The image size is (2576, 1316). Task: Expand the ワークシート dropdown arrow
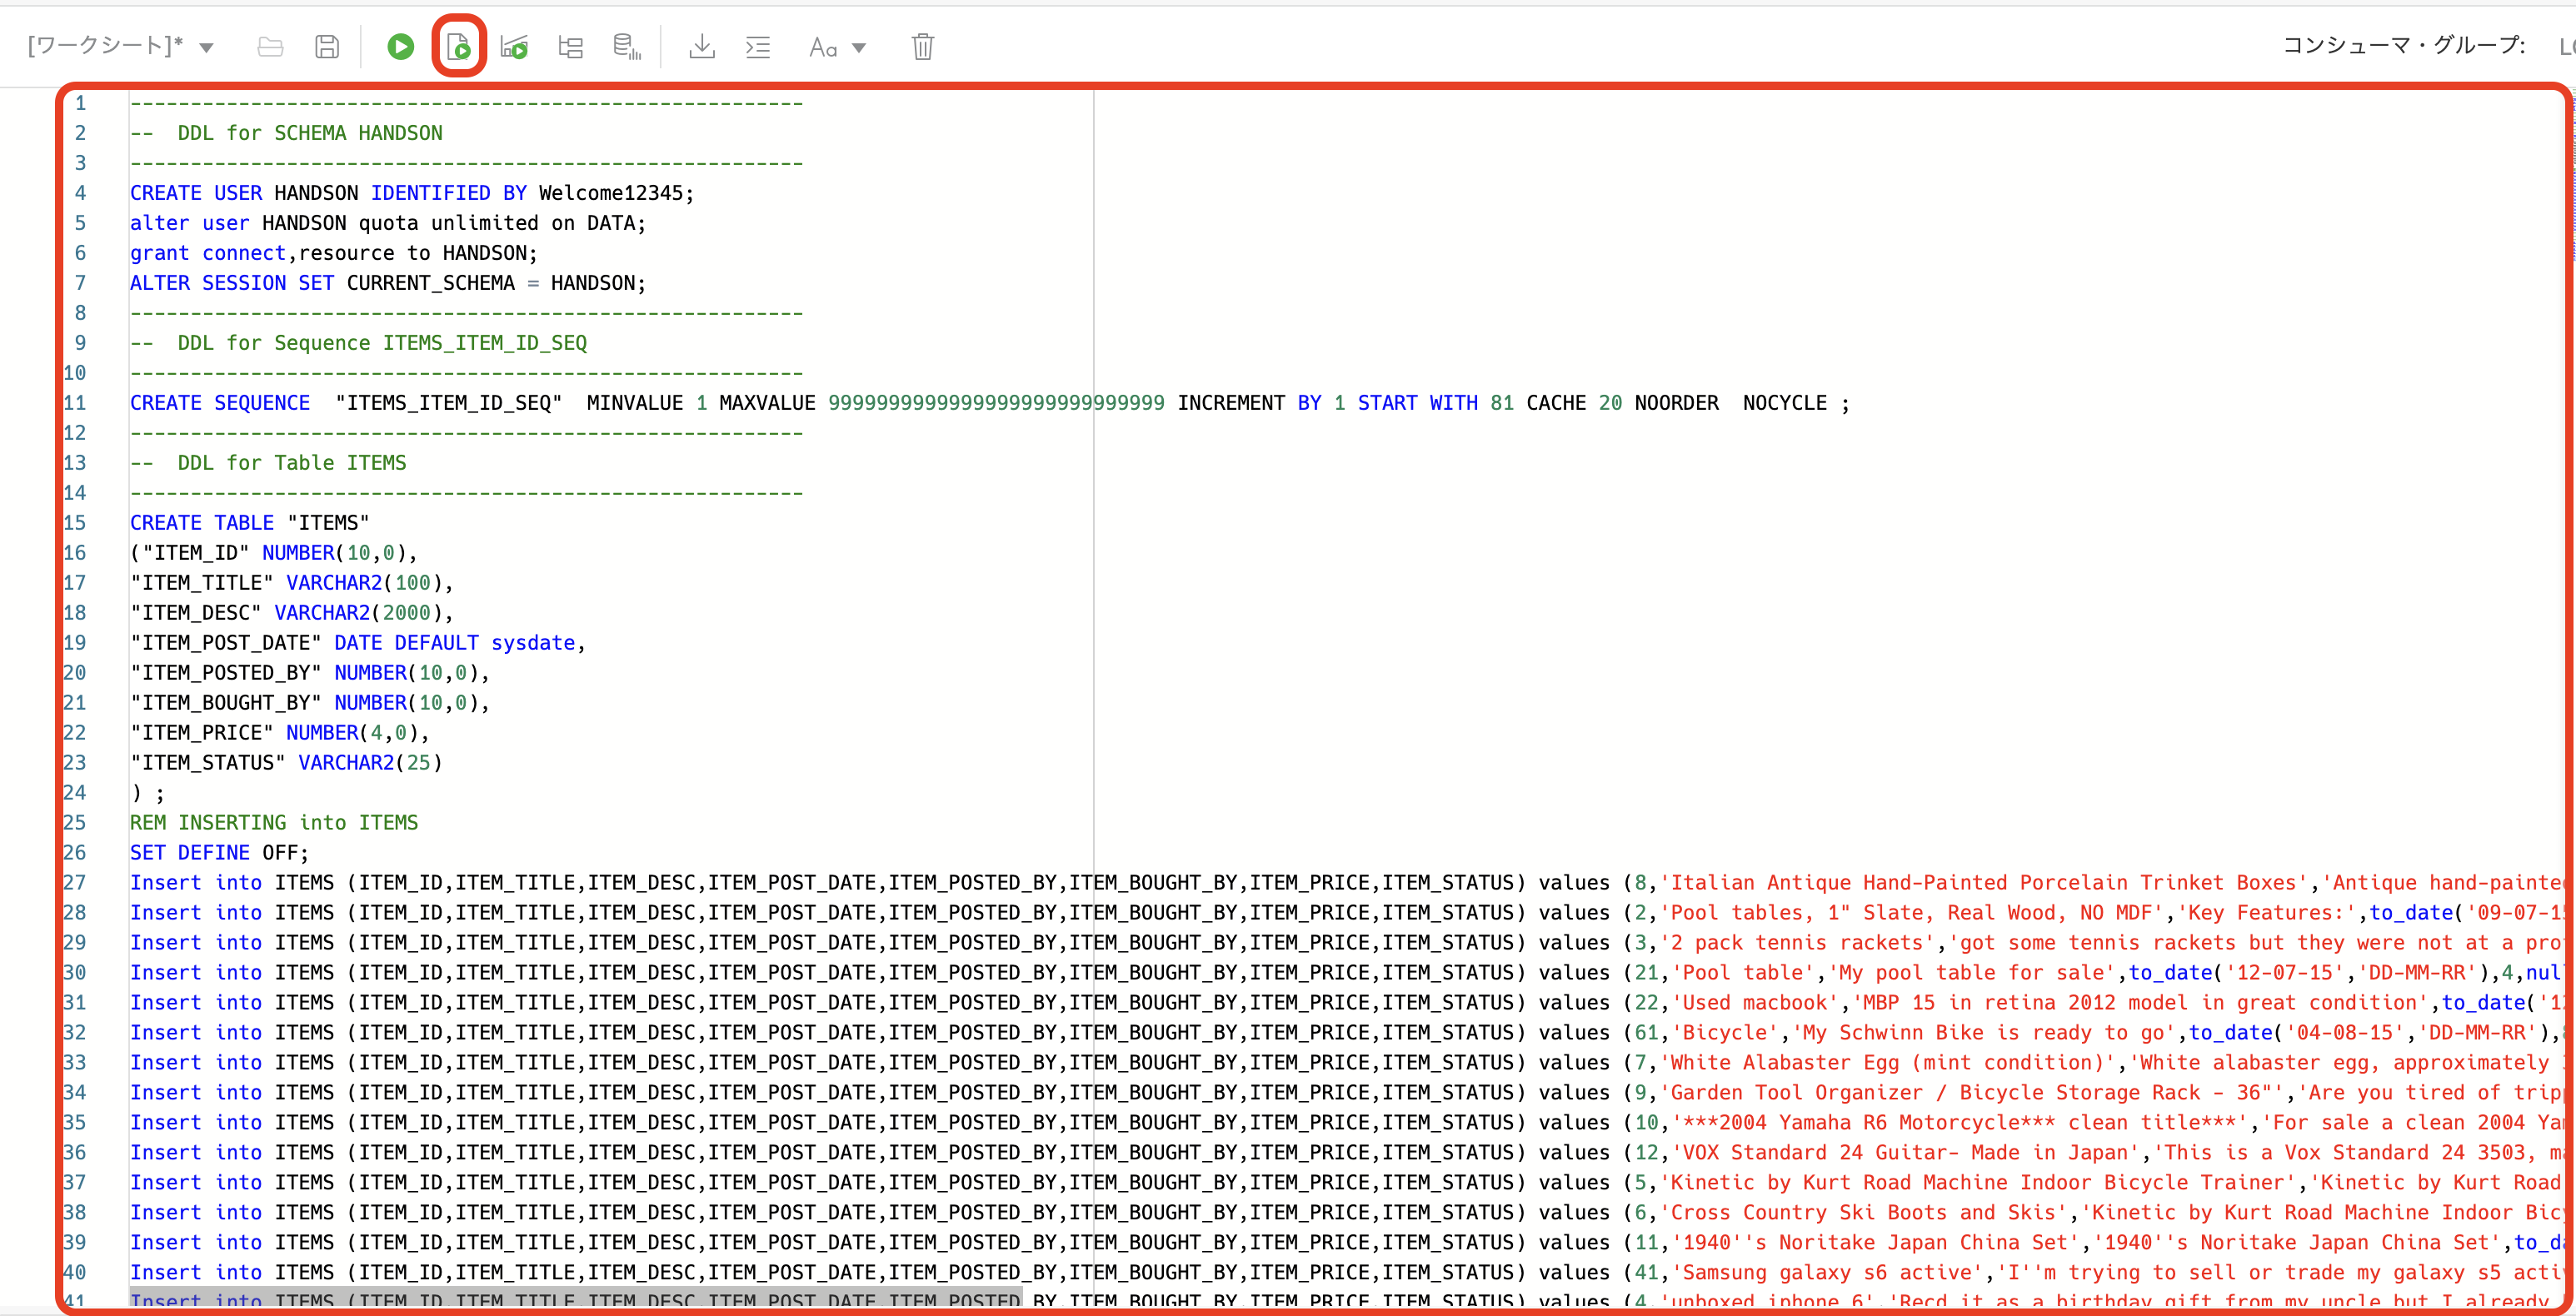coord(206,47)
